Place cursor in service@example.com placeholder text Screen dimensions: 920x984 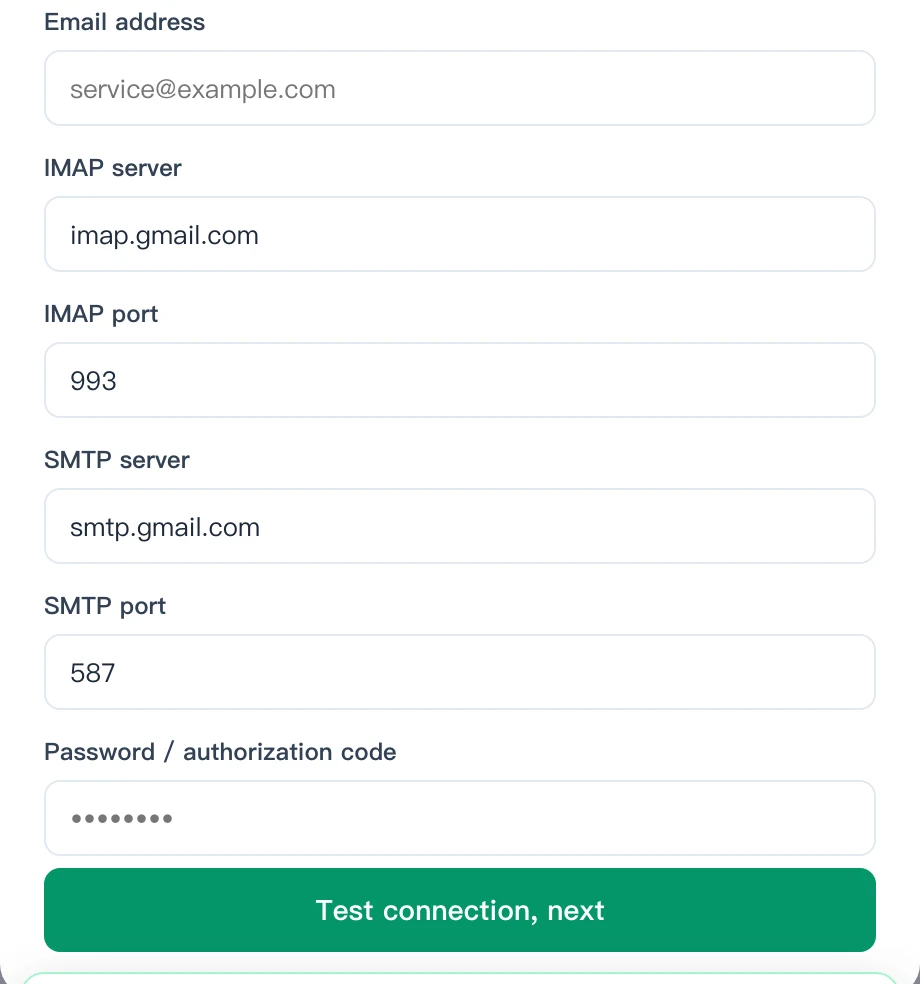pos(203,89)
